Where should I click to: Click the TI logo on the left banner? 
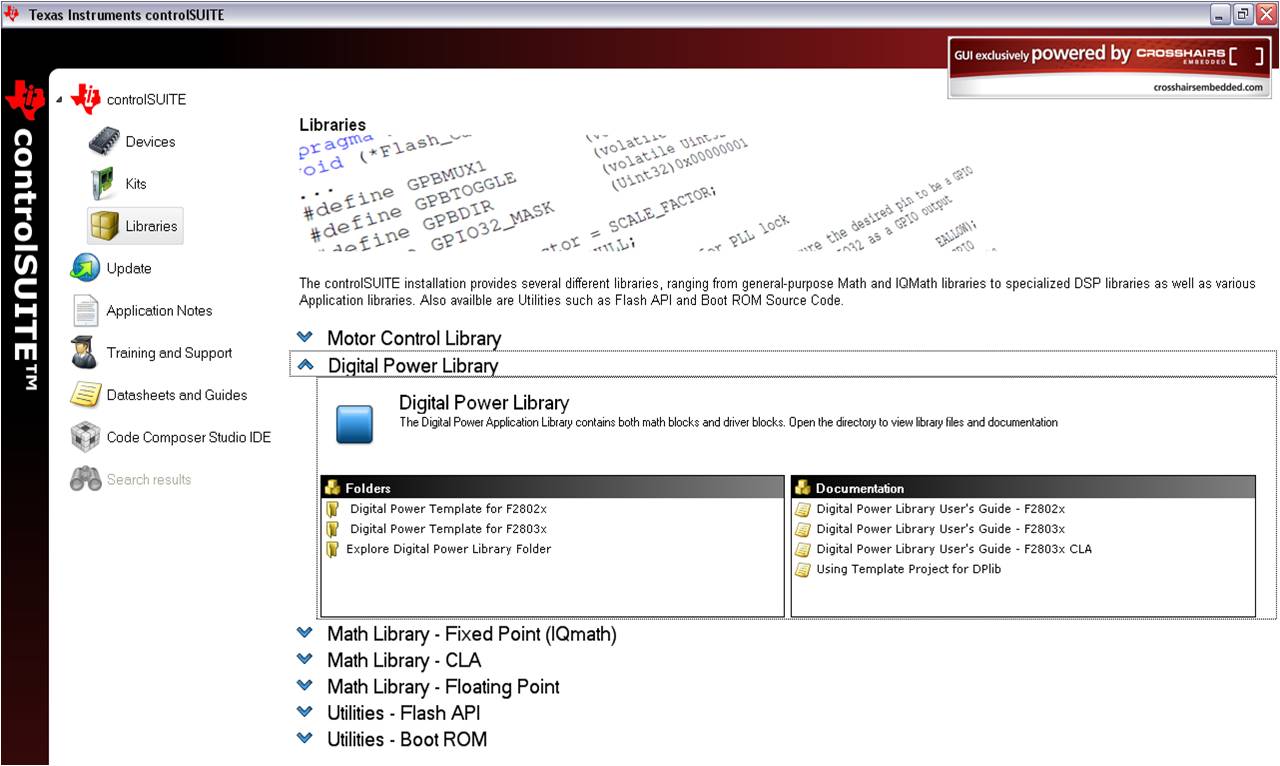click(x=25, y=100)
